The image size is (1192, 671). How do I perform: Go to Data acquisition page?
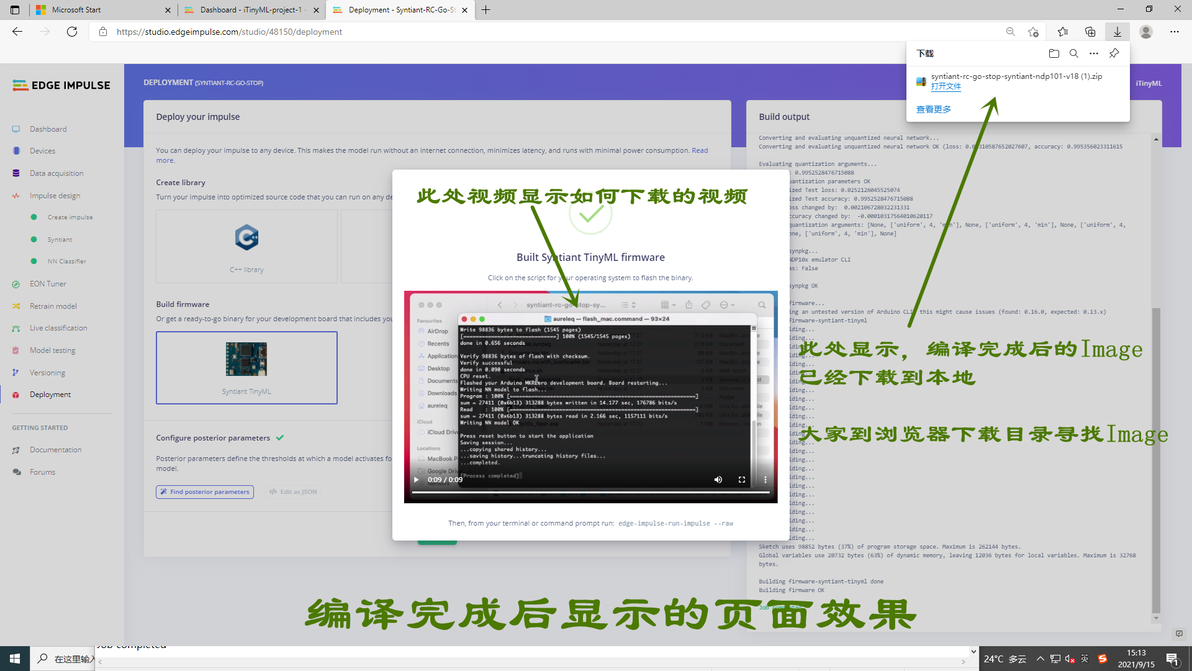56,173
